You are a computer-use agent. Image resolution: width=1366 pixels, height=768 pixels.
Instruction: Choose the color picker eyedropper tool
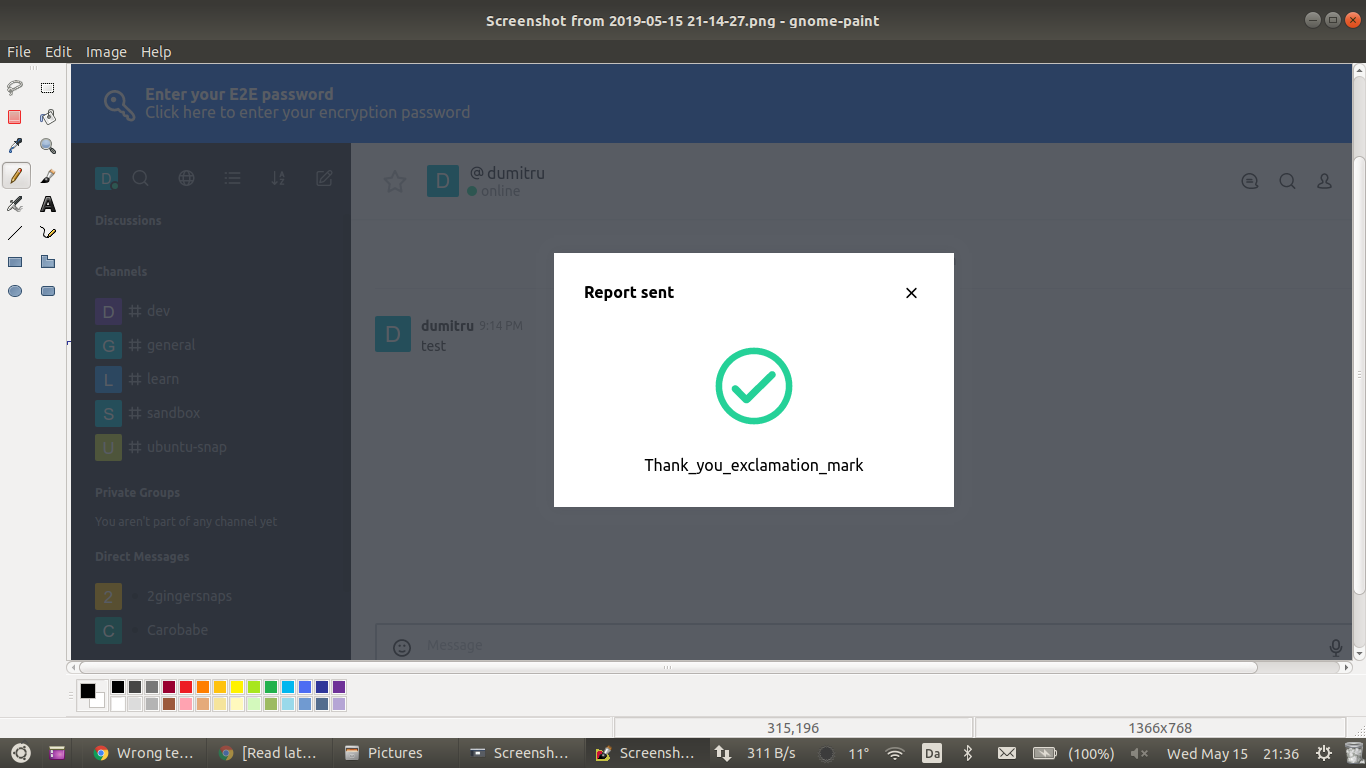pyautogui.click(x=15, y=146)
